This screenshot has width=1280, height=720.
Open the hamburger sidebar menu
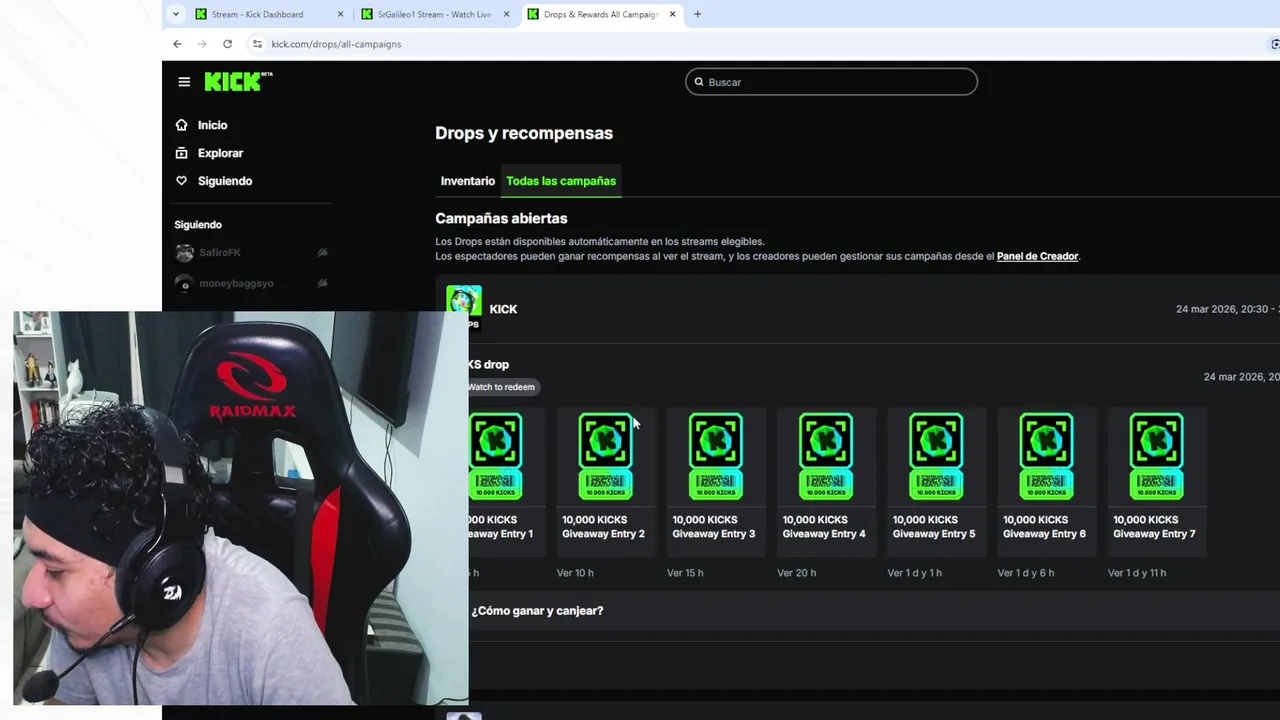[184, 82]
